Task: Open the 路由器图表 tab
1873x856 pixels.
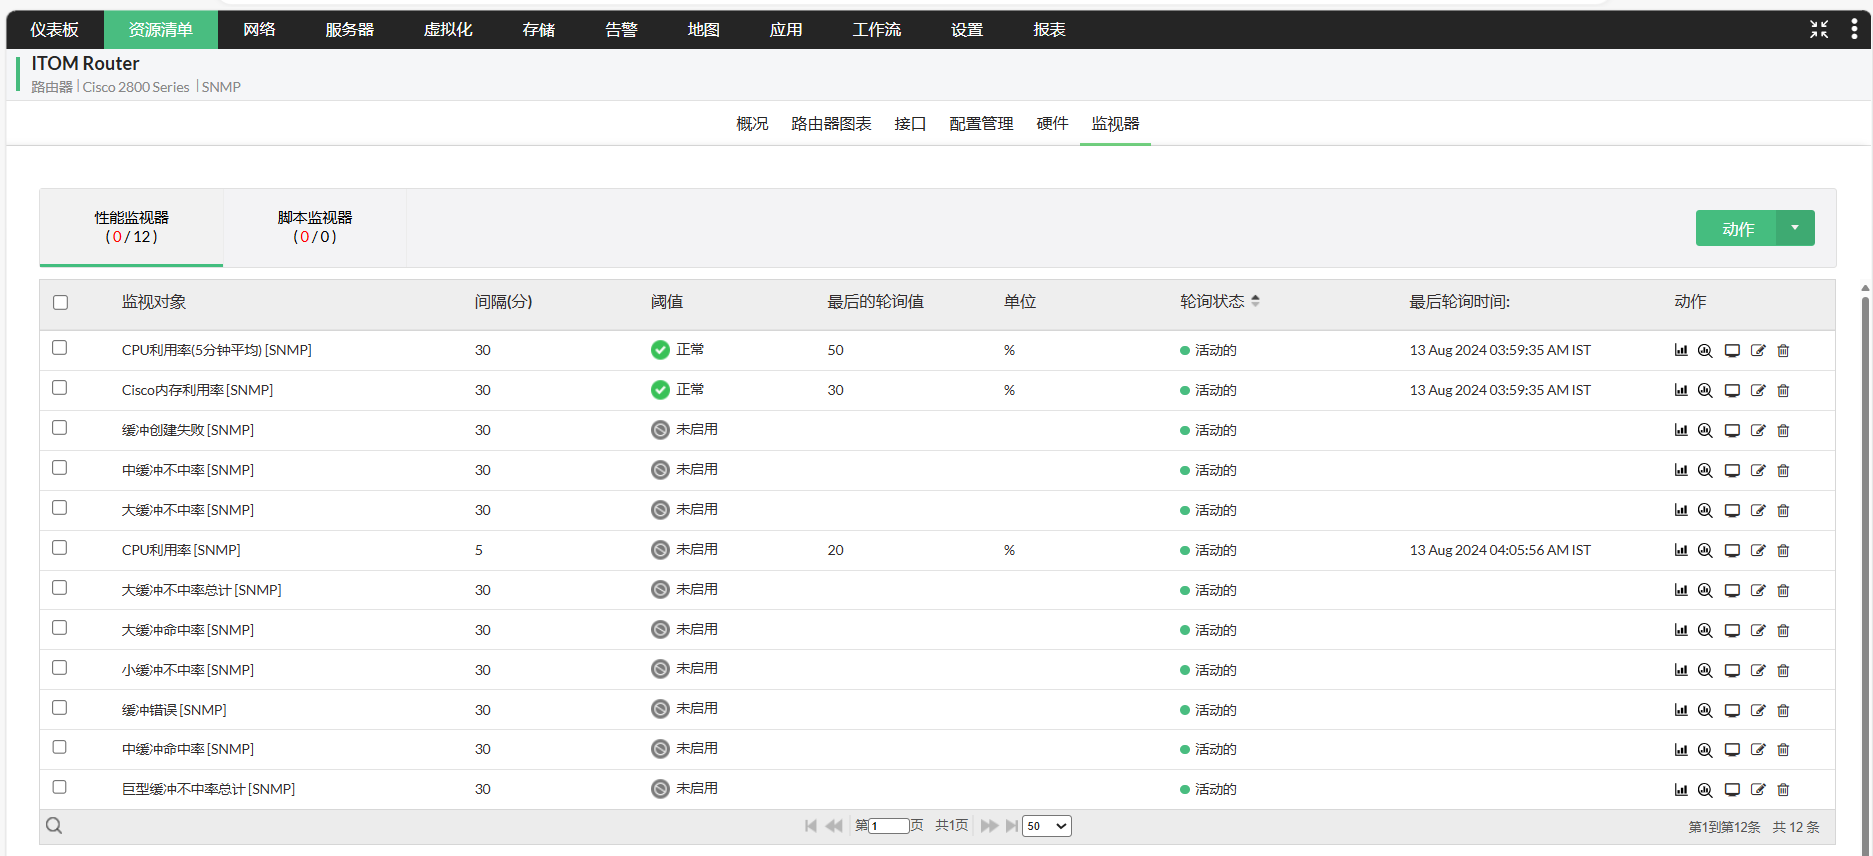Action: coord(831,124)
